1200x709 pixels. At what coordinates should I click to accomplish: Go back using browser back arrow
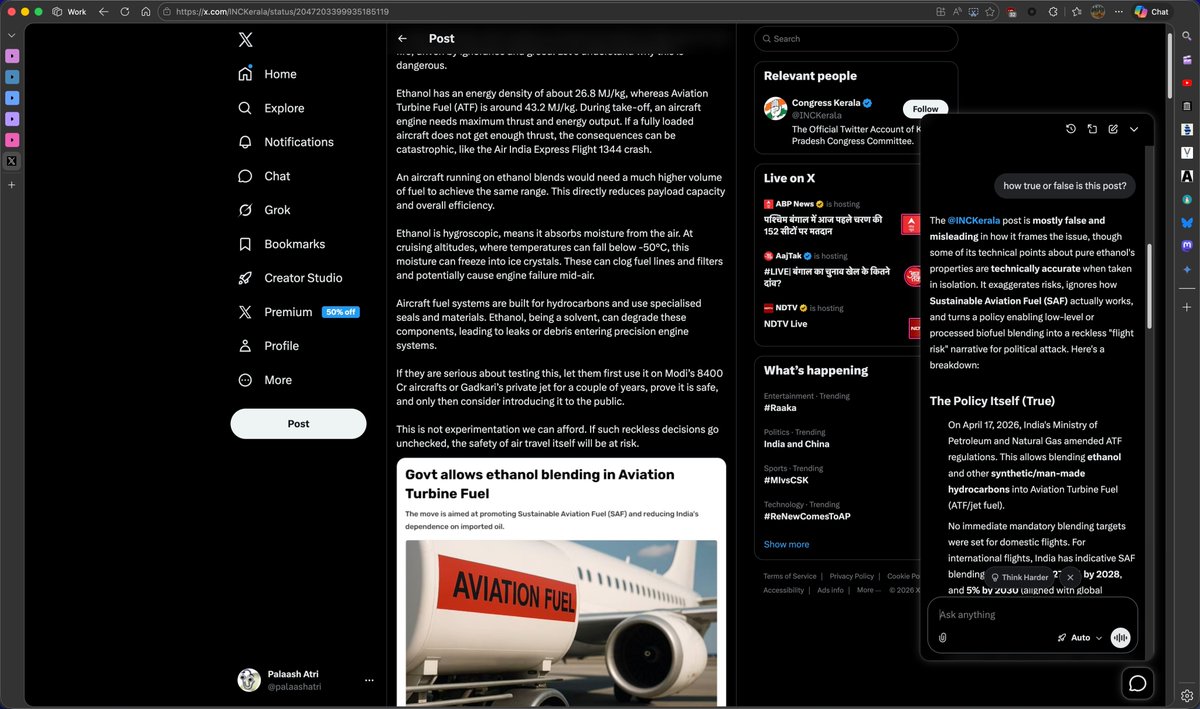[x=103, y=12]
